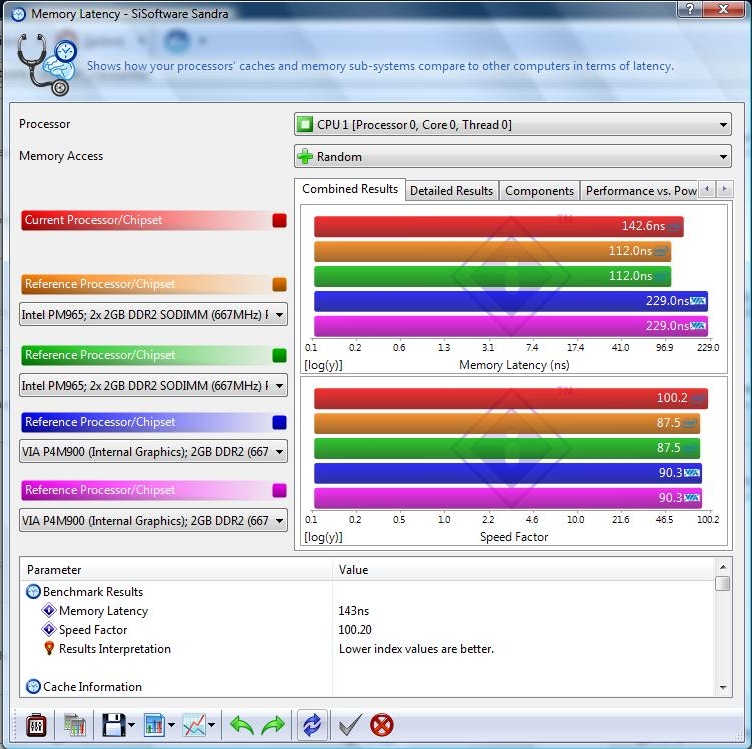The image size is (752, 749).
Task: Open the line graph view icon
Action: coord(194,726)
